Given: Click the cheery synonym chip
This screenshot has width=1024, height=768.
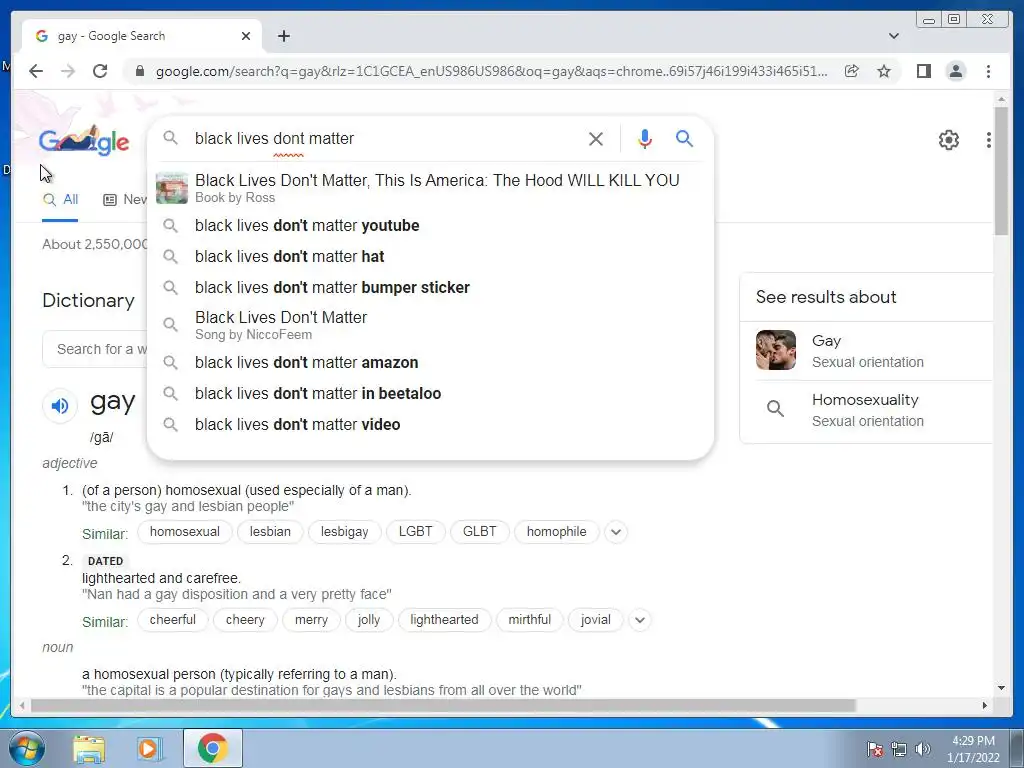Looking at the screenshot, I should [x=245, y=620].
